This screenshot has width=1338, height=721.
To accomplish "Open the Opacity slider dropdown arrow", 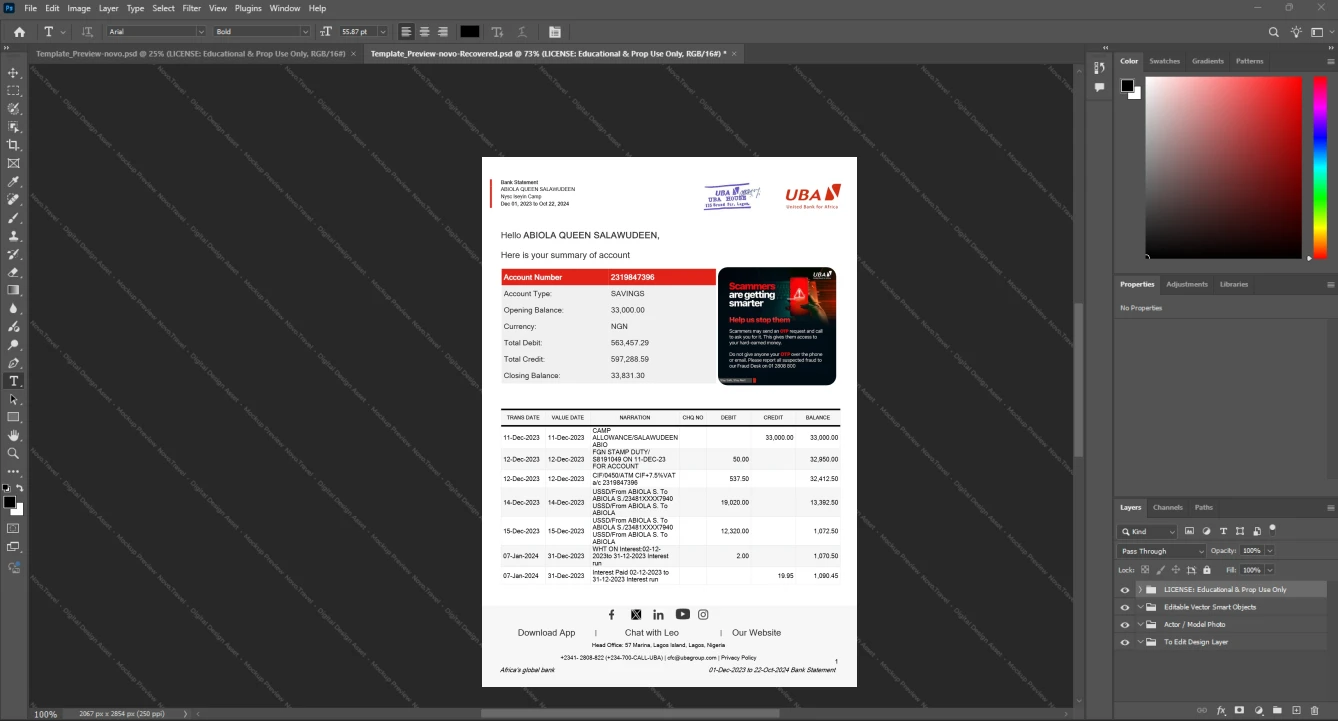I will 1270,551.
